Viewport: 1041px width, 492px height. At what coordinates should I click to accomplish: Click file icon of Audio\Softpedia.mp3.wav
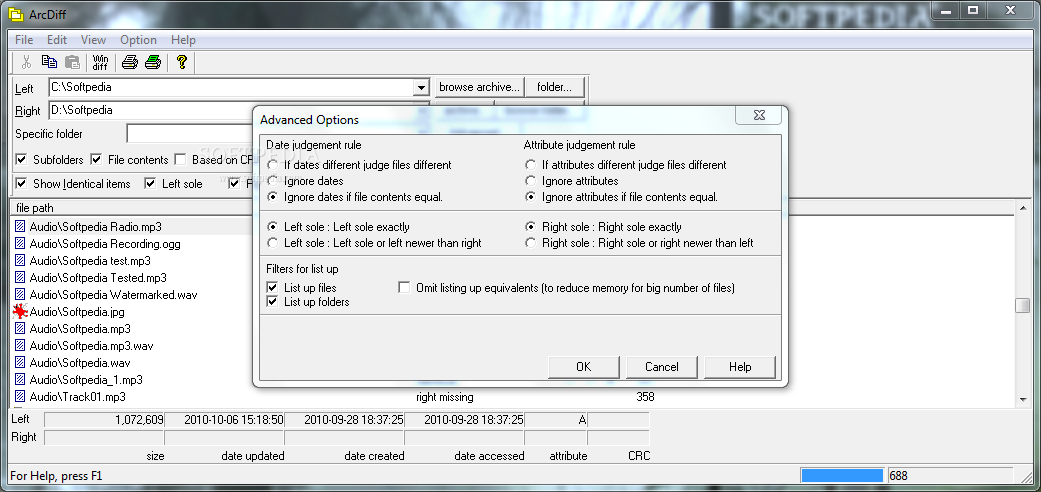pyautogui.click(x=20, y=346)
